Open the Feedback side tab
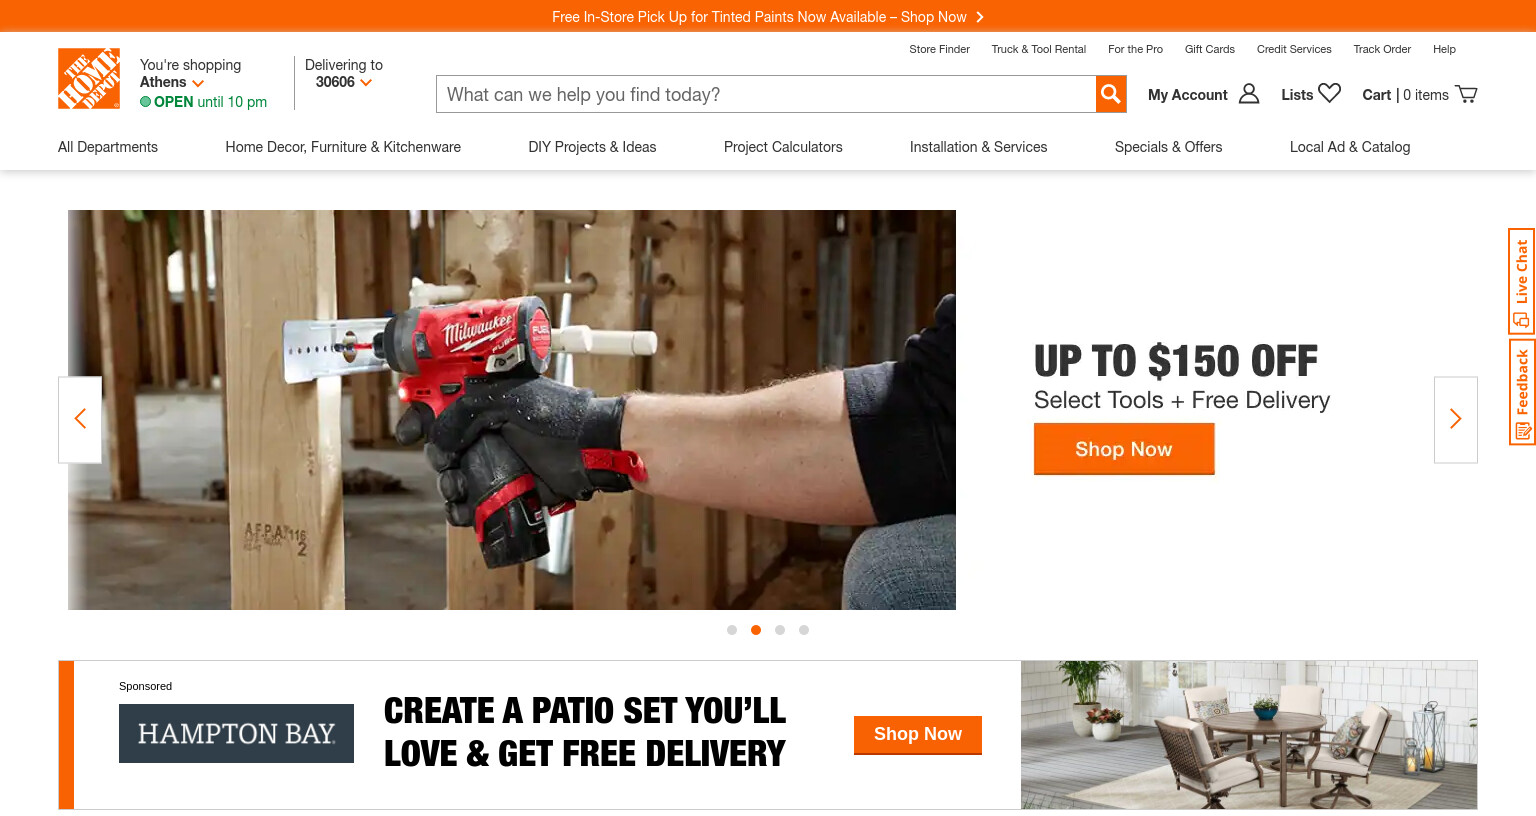 tap(1521, 392)
